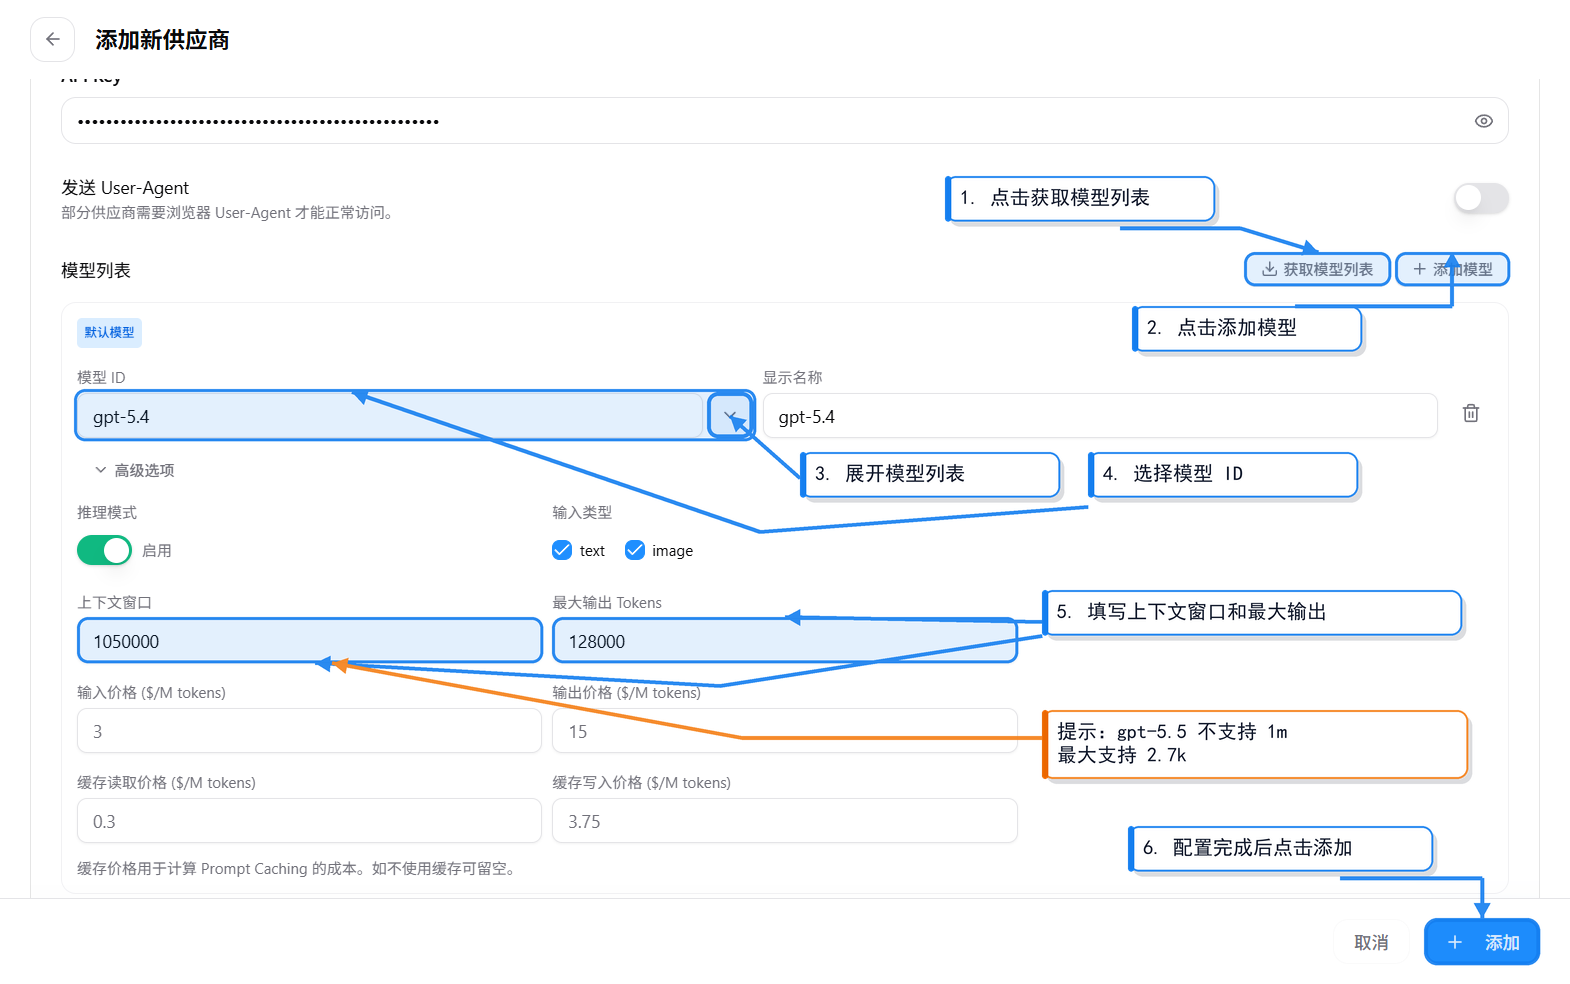Click the 默认模型 badge
The height and width of the screenshot is (984, 1570).
pyautogui.click(x=109, y=332)
